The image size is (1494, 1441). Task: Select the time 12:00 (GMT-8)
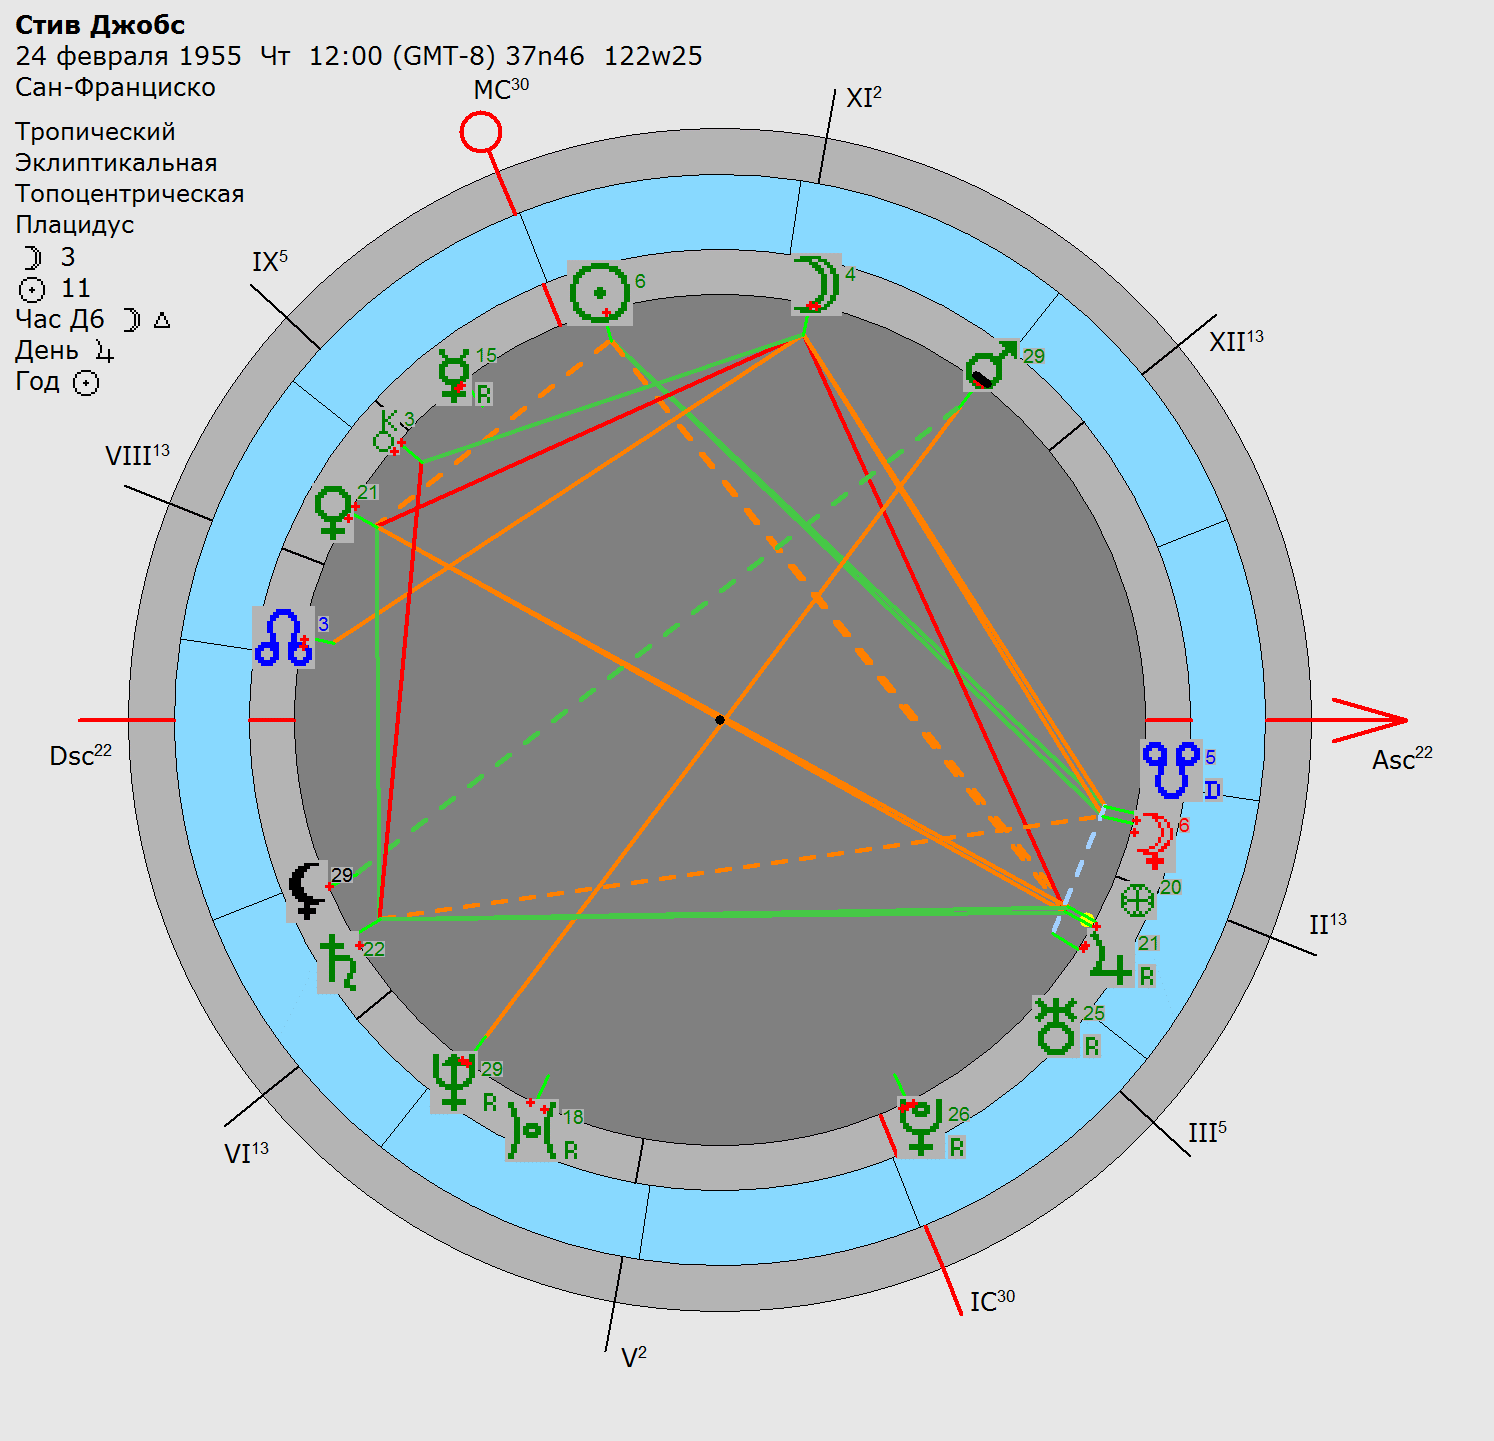coord(402,56)
